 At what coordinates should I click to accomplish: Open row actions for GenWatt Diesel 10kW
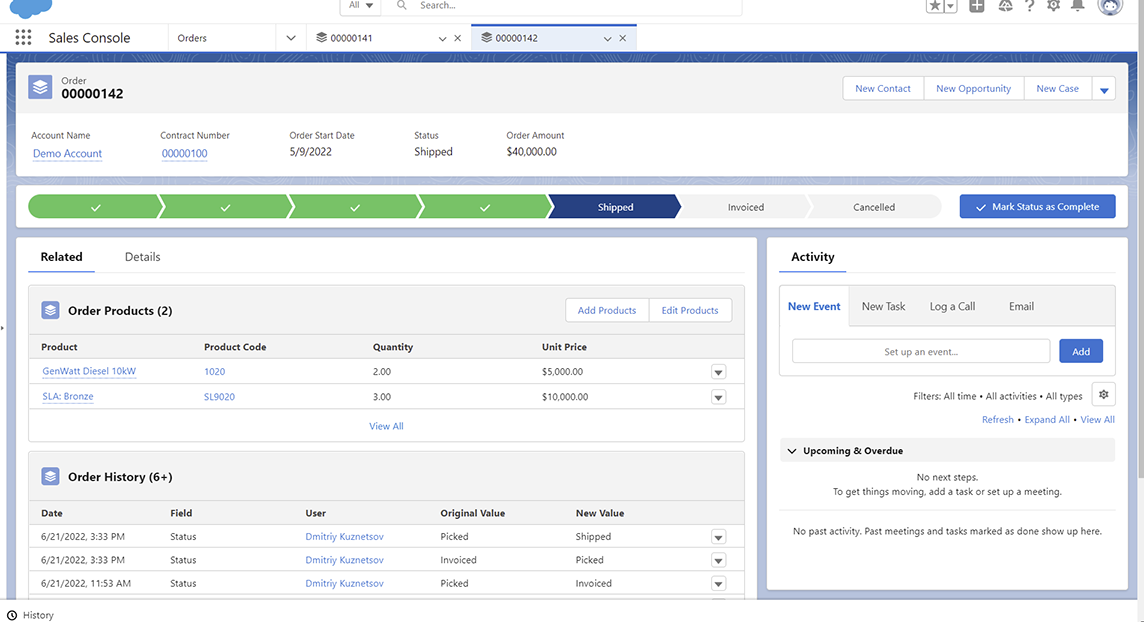(x=718, y=372)
